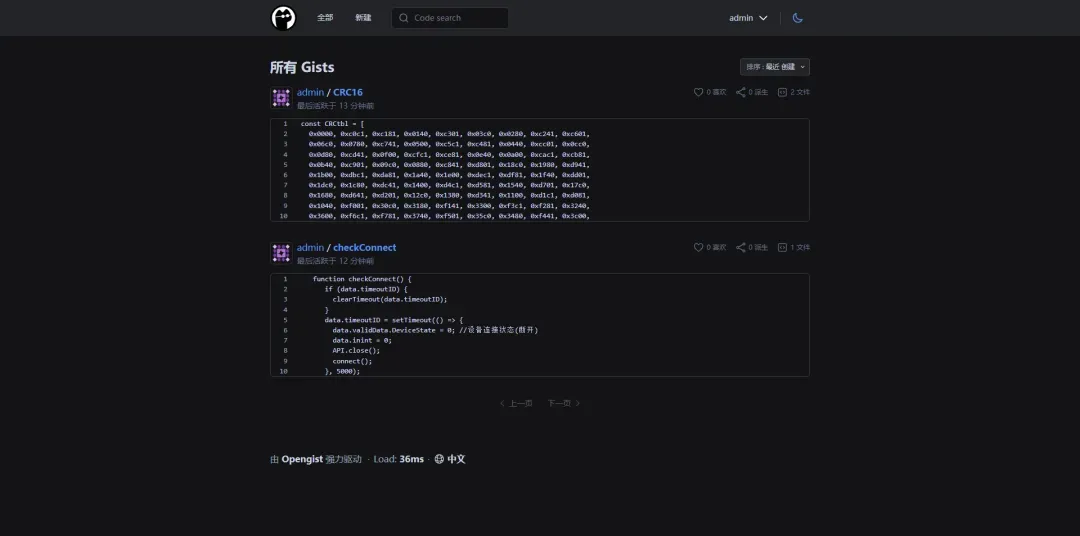The width and height of the screenshot is (1080, 536).
Task: Select 新建 to create a new gist
Action: point(363,18)
